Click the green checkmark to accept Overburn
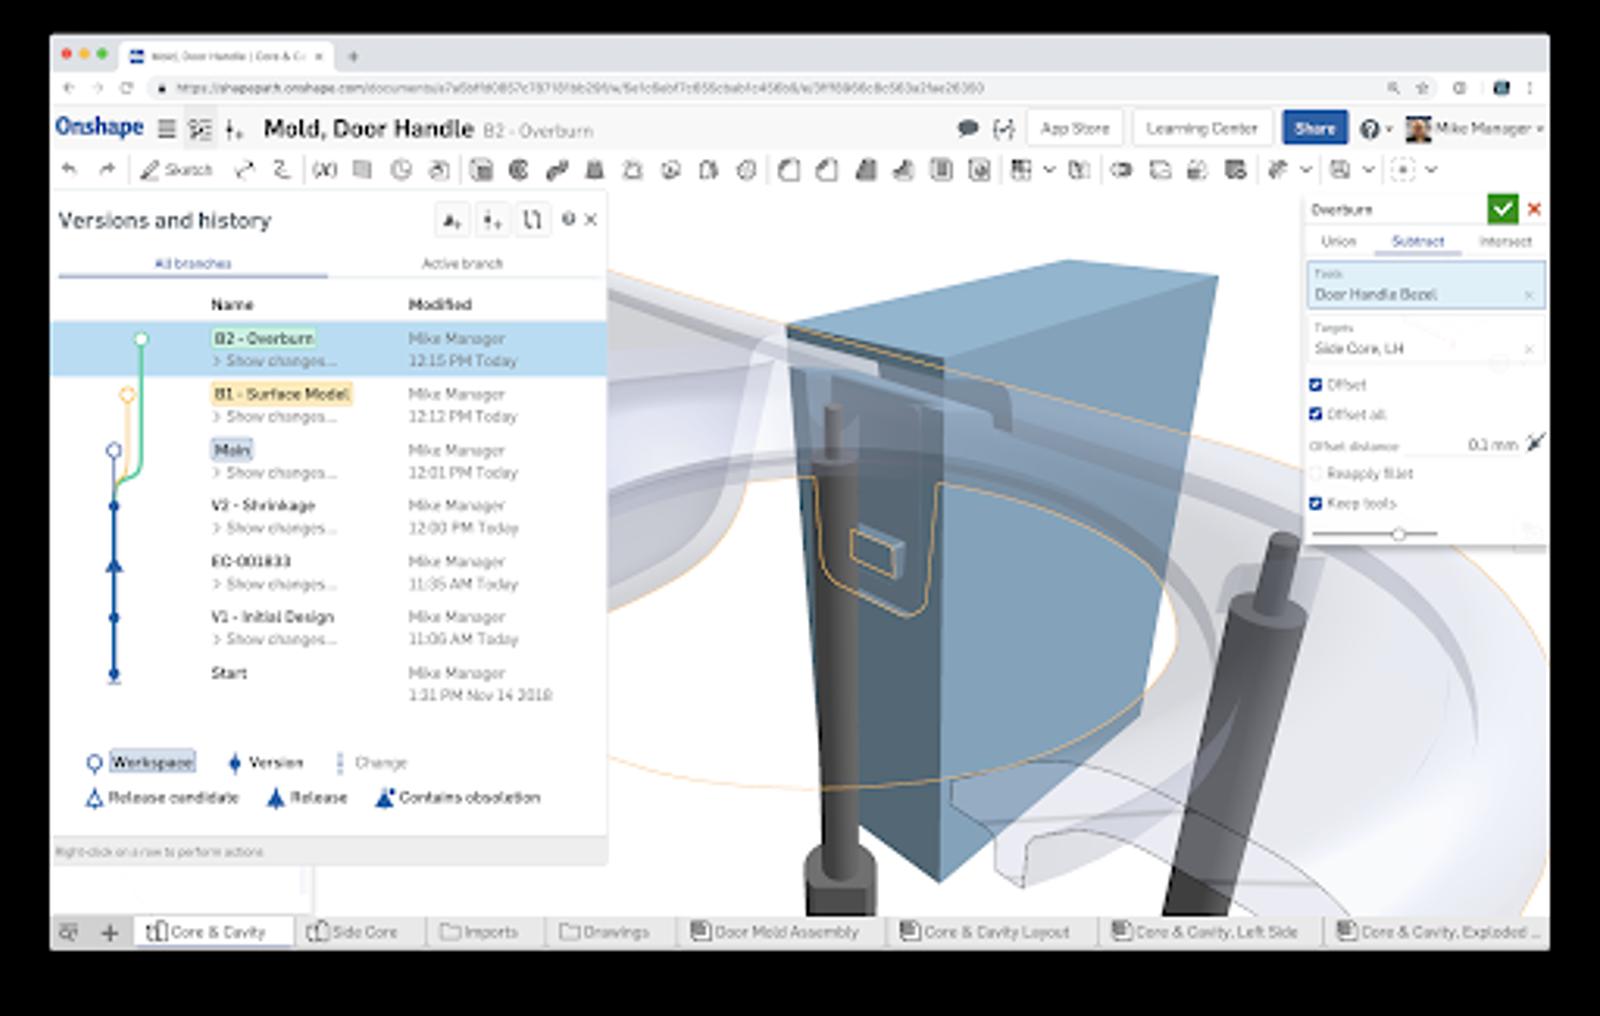This screenshot has height=1016, width=1600. coord(1501,209)
